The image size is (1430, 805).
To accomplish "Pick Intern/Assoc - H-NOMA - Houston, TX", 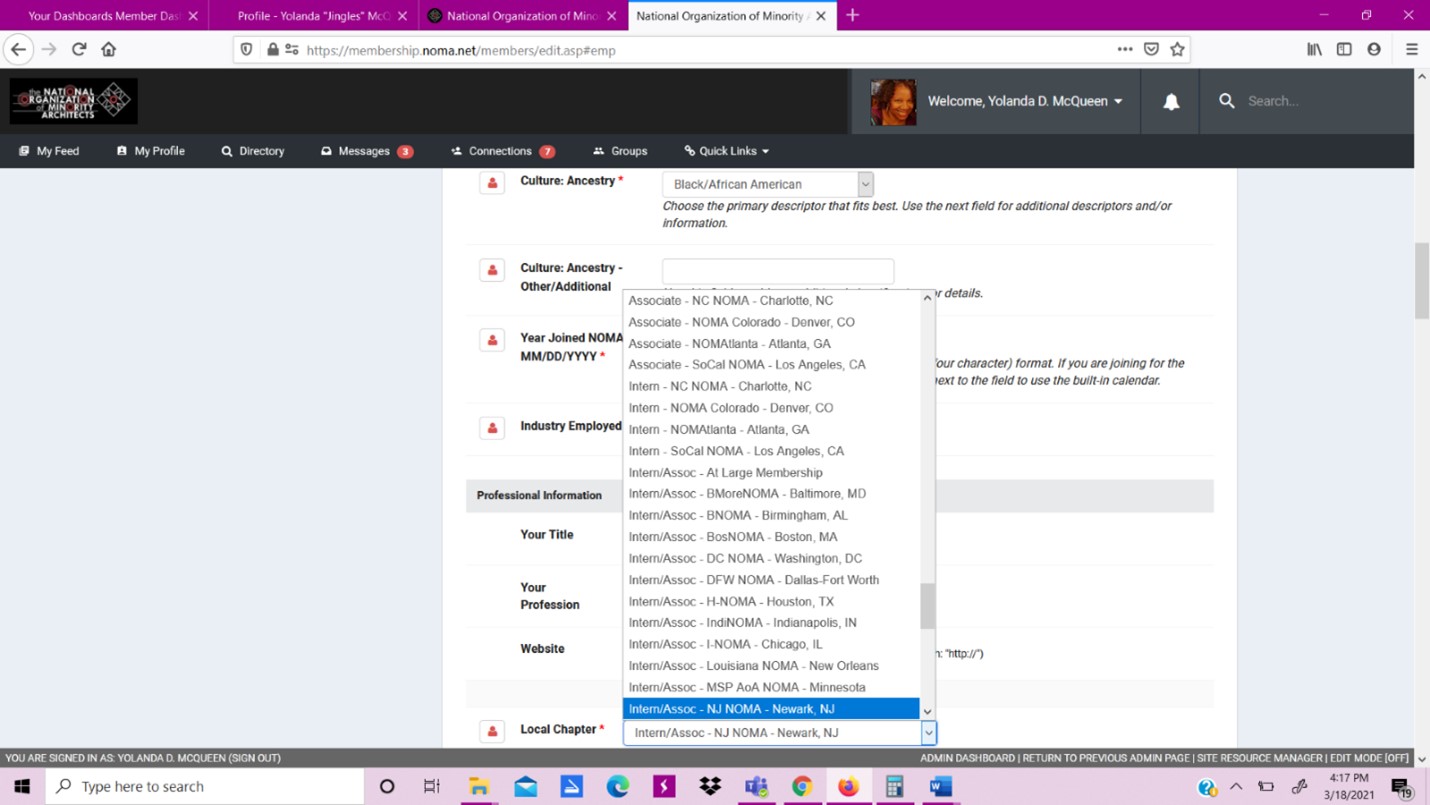I will coord(771,601).
